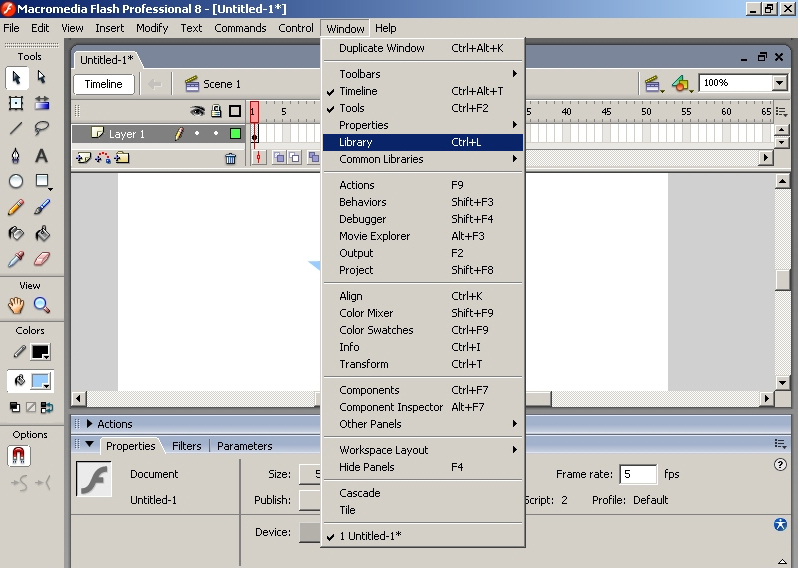Select the Rectangle tool
Viewport: 800px width, 568px height.
(x=42, y=181)
